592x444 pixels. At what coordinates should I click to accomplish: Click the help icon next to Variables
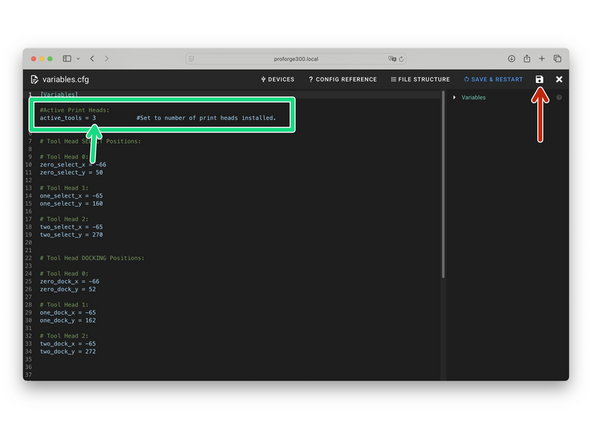559,97
